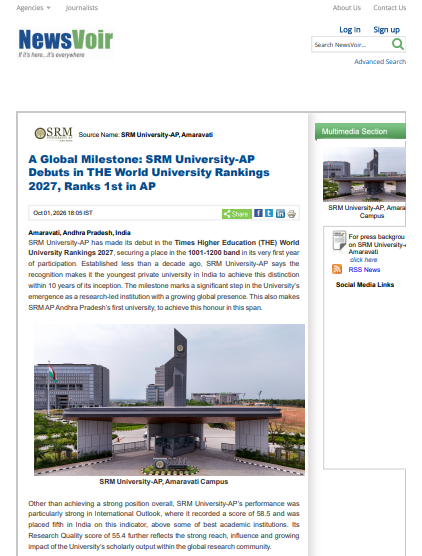The height and width of the screenshot is (556, 422).
Task: Click the green search magnifier icon
Action: coord(398,44)
